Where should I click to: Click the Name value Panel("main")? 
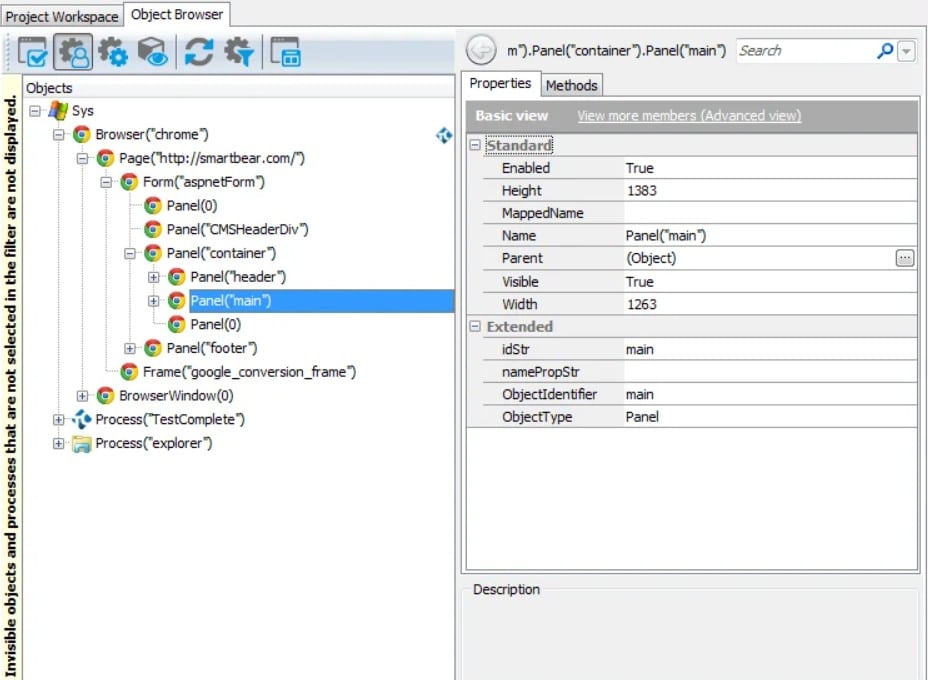[x=666, y=236]
